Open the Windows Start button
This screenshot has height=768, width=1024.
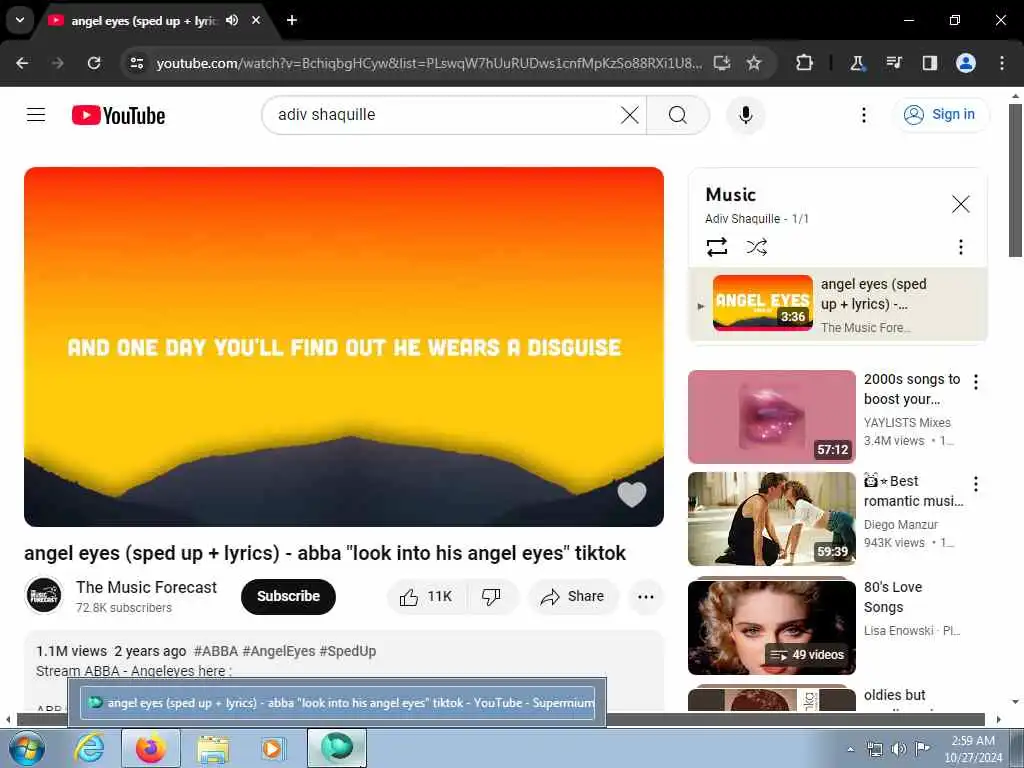(27, 748)
